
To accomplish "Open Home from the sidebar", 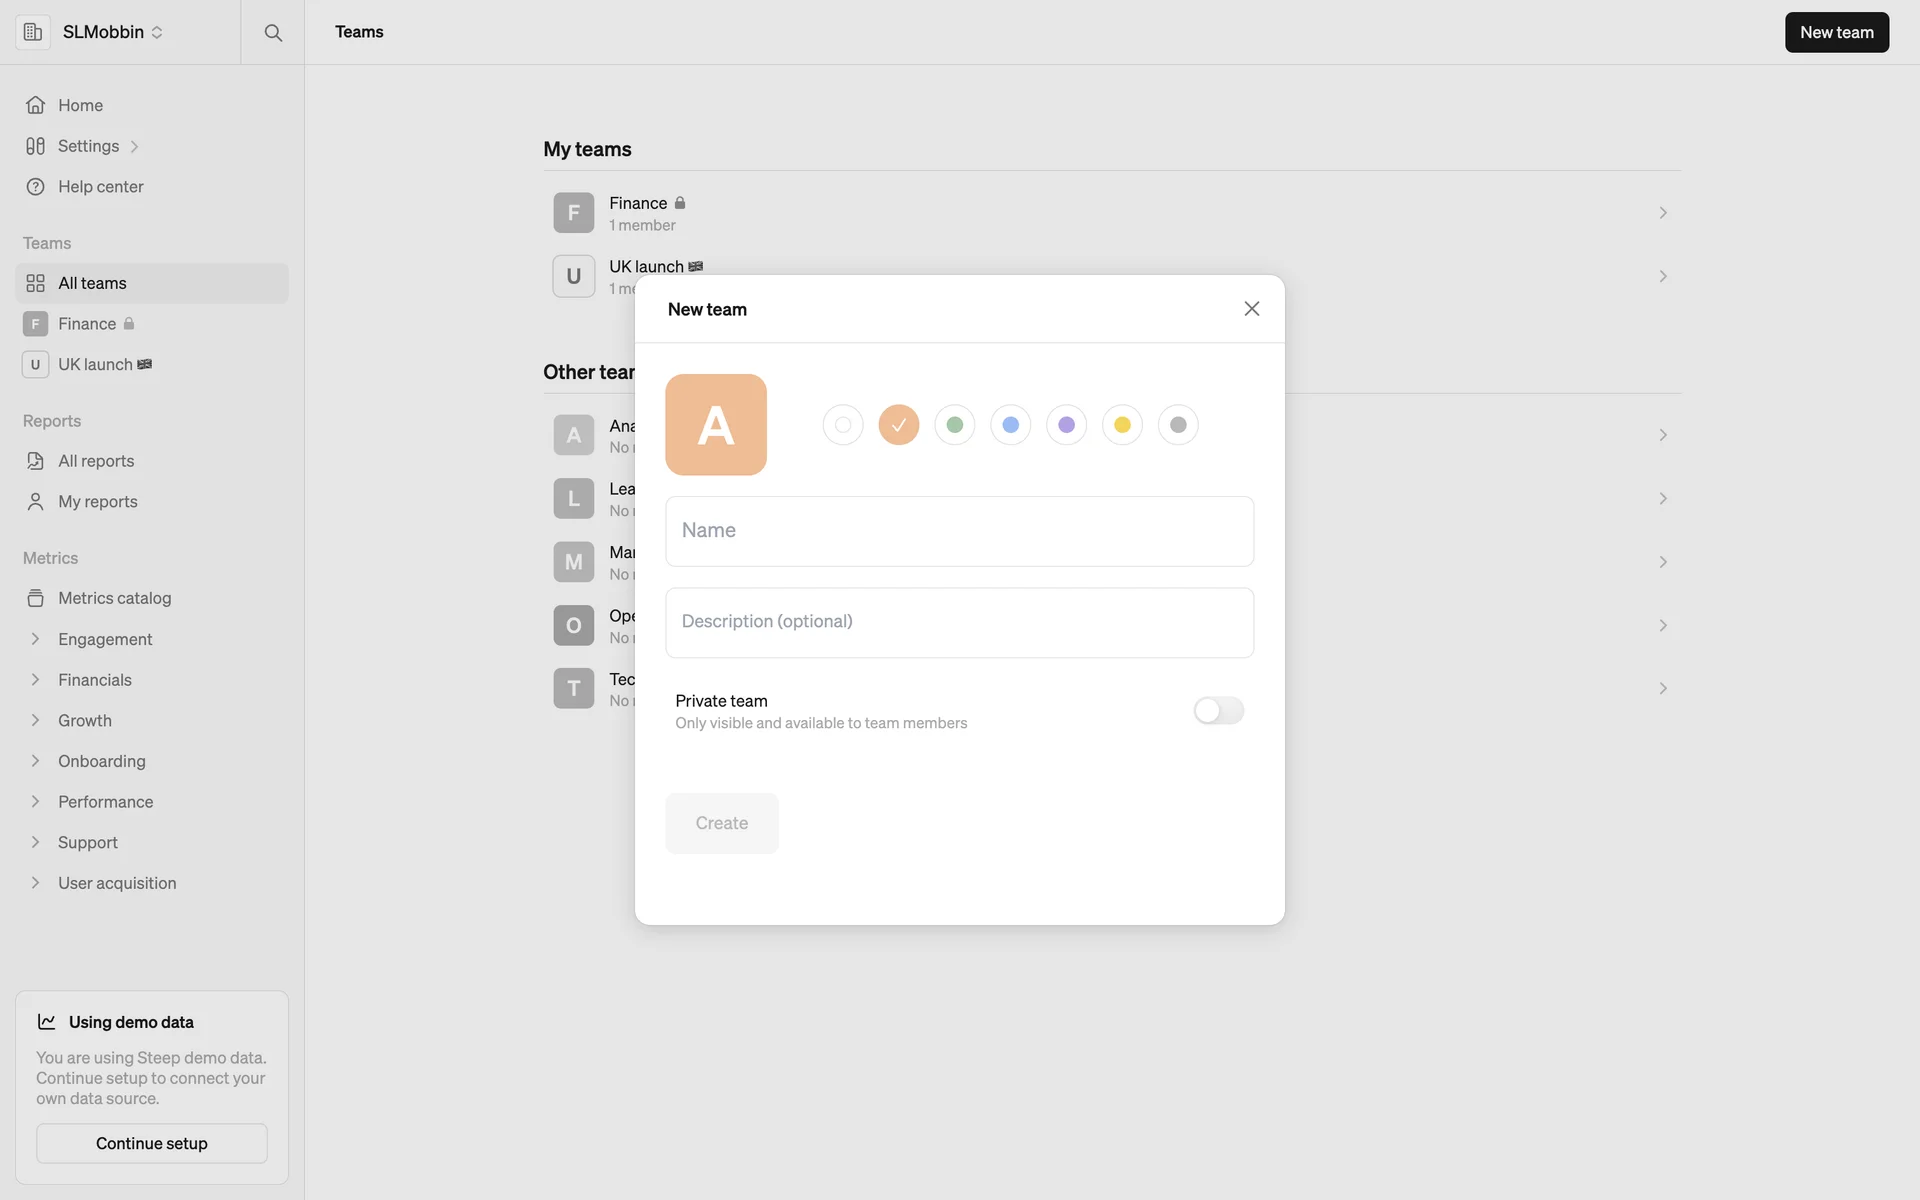I will click(80, 105).
